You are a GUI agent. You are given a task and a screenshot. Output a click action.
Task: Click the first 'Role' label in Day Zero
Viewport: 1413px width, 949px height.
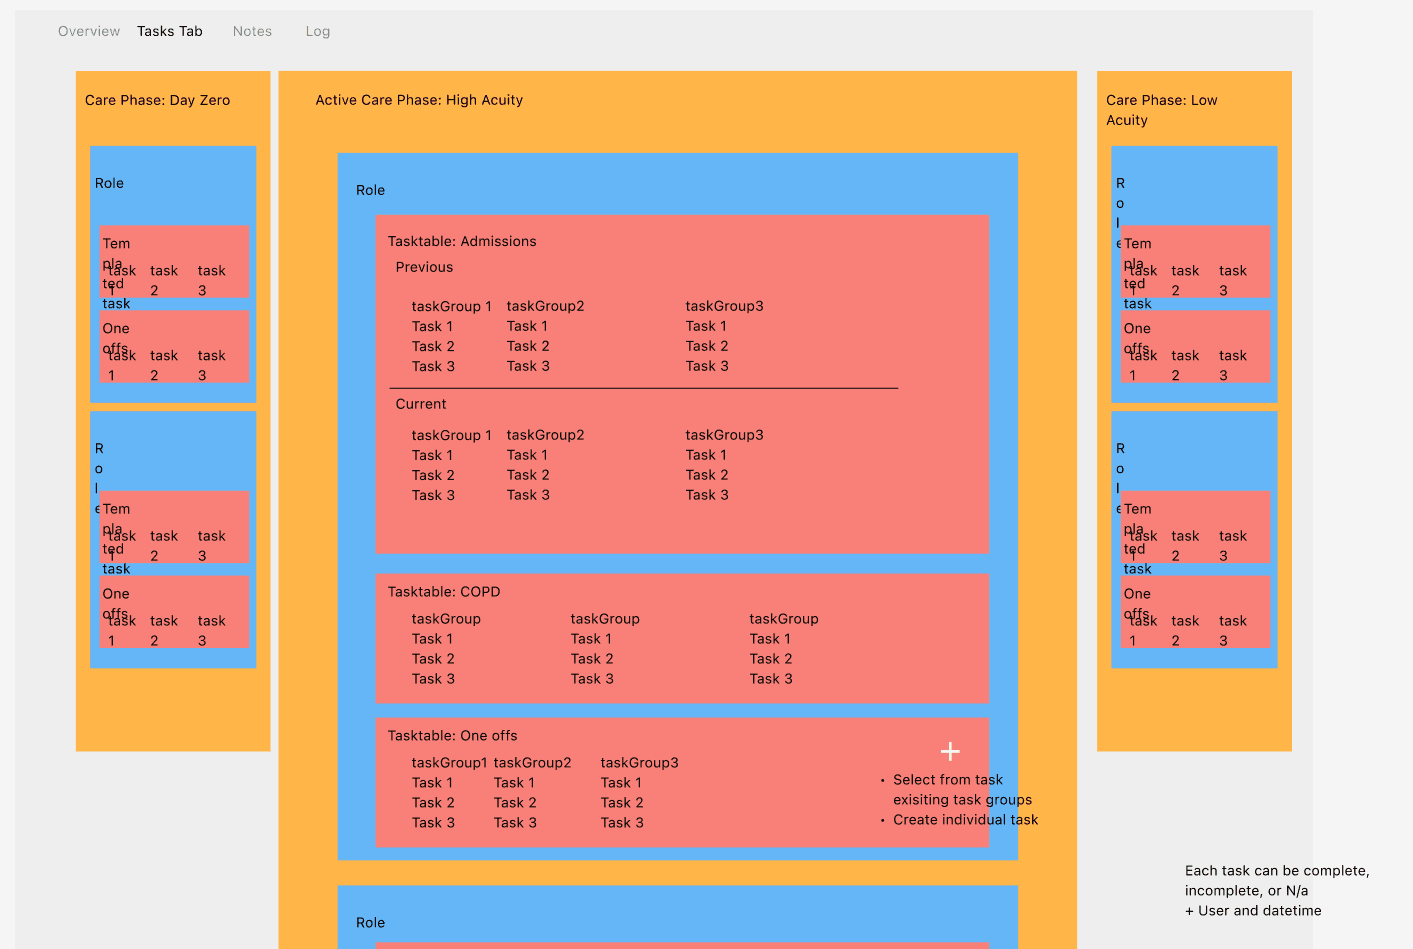[109, 183]
